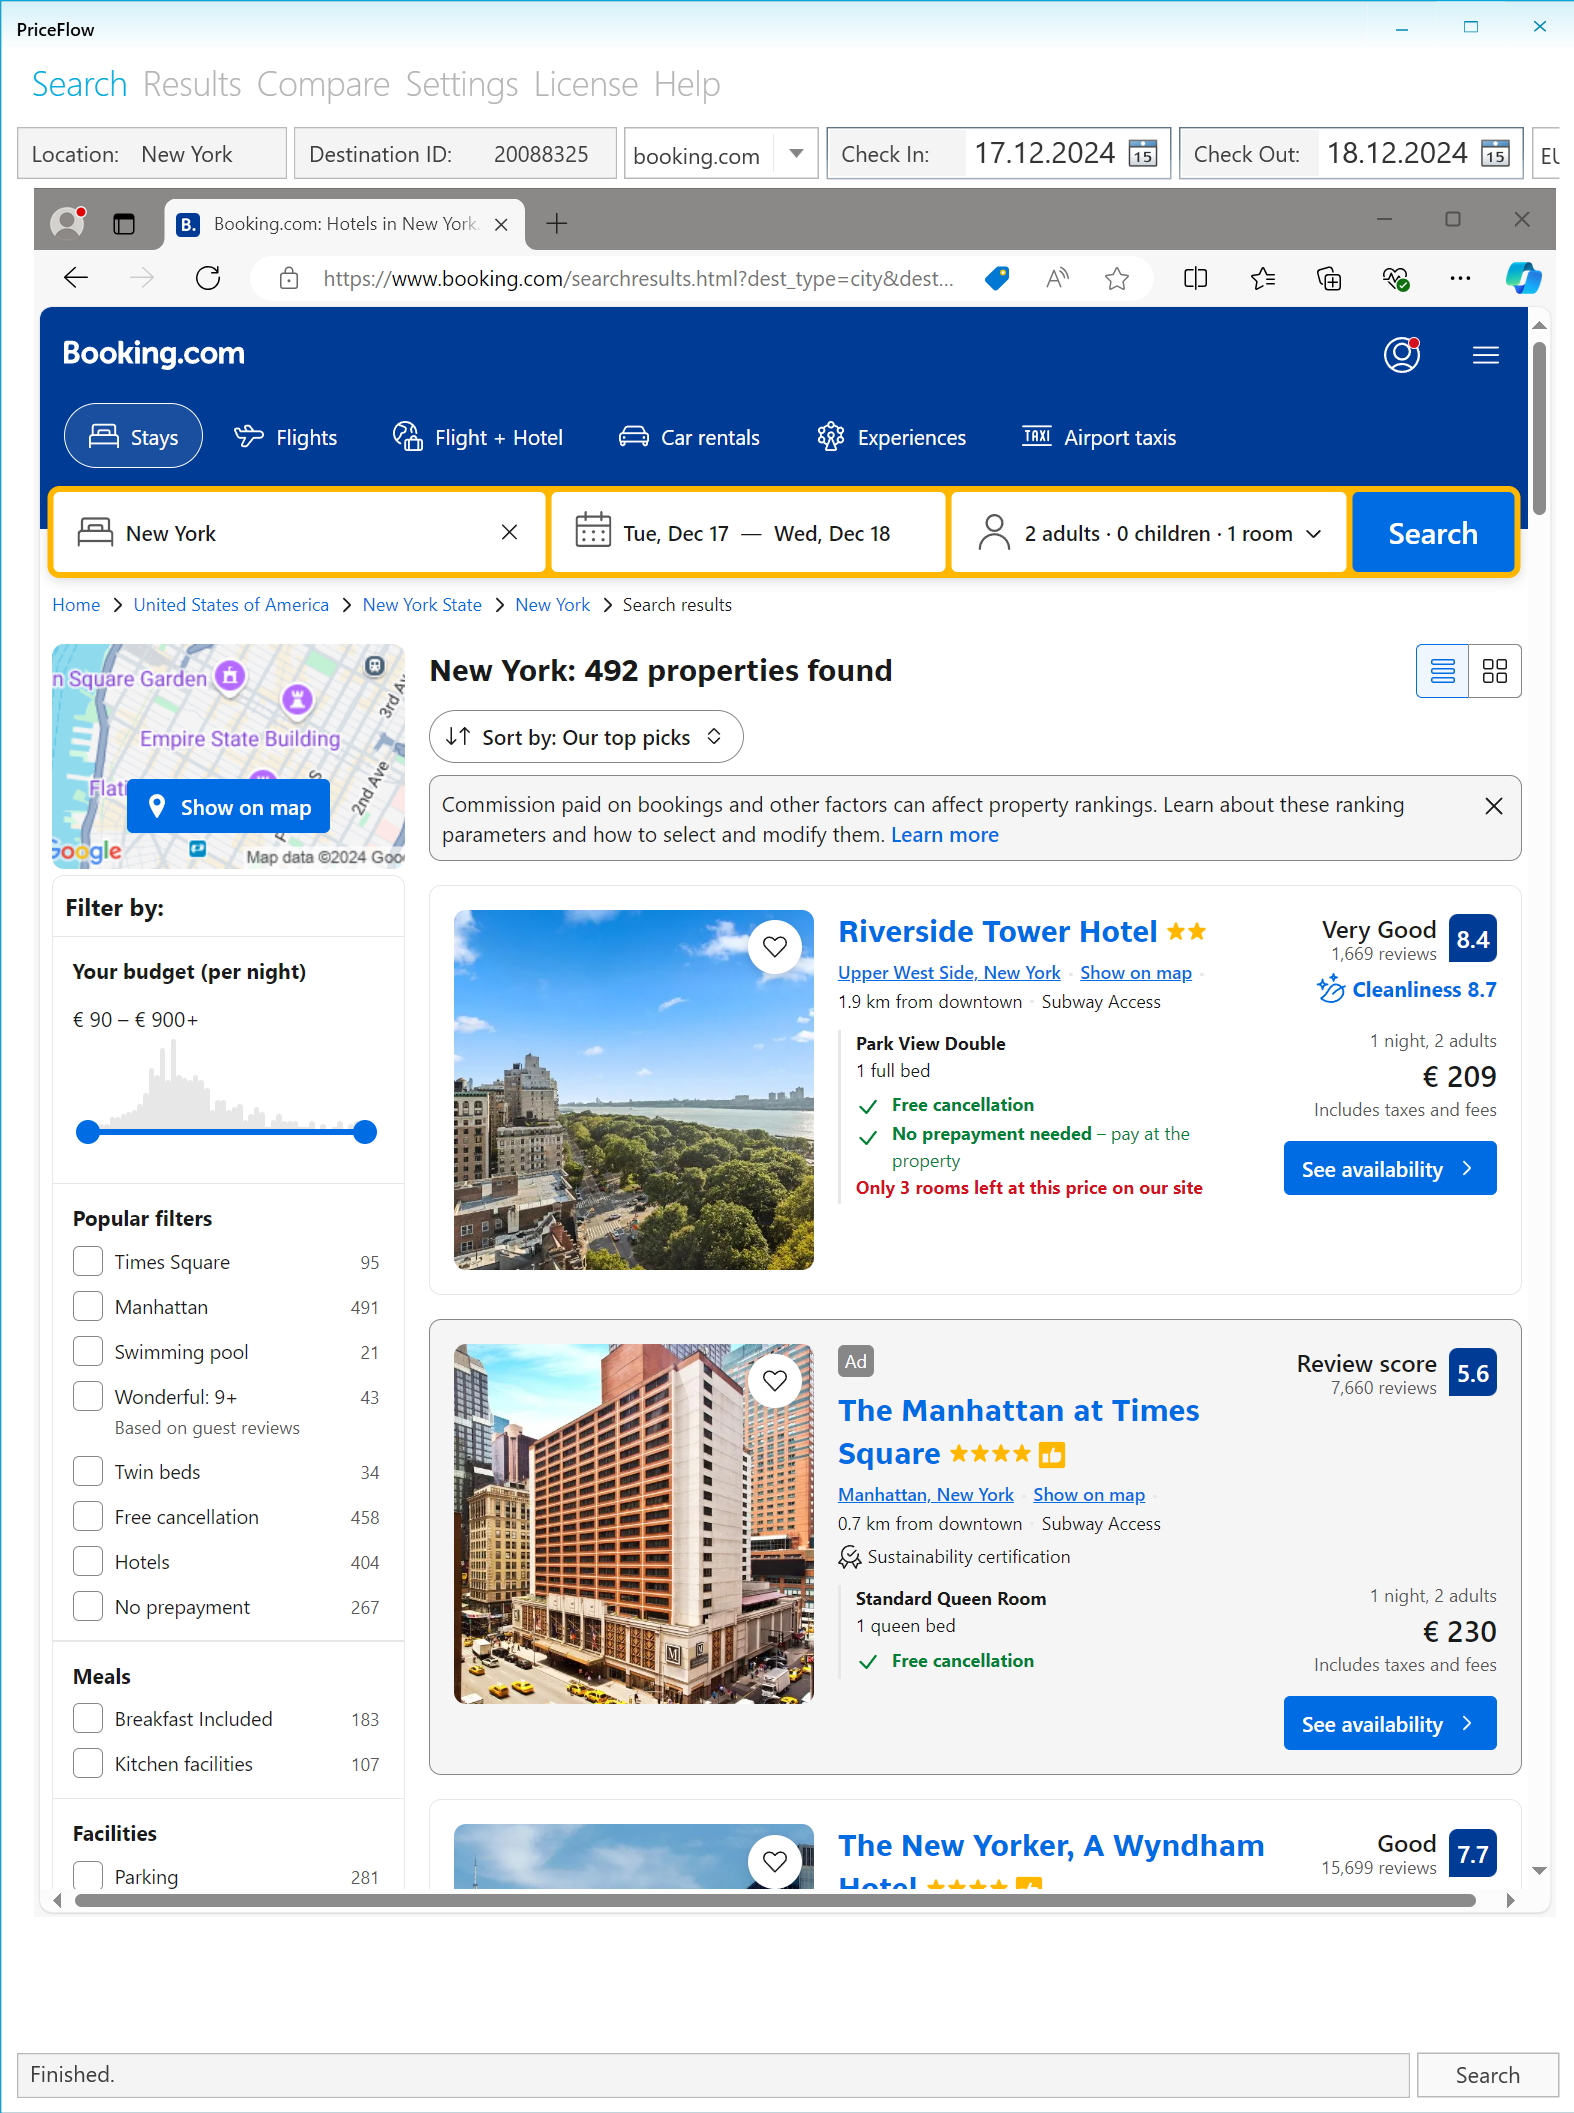Save The Manhattan at Times Square heart
Image resolution: width=1574 pixels, height=2113 pixels.
coord(775,1380)
